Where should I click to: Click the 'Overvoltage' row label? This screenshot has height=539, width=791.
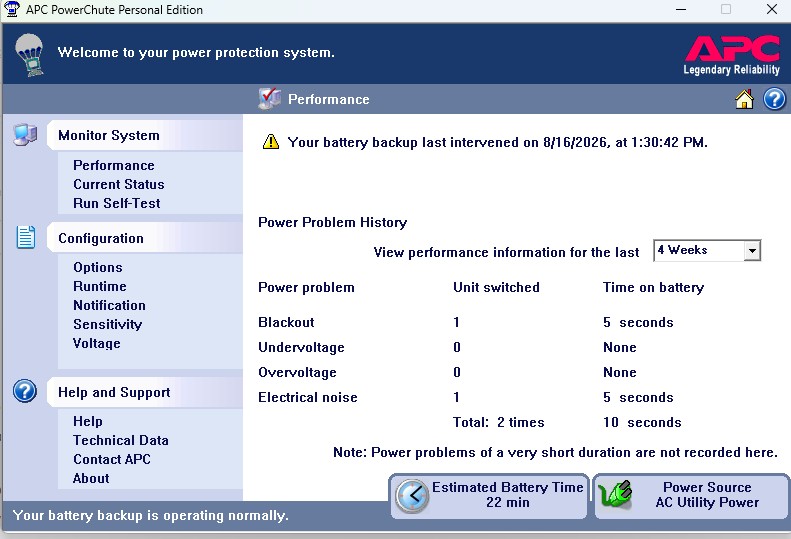click(x=297, y=372)
